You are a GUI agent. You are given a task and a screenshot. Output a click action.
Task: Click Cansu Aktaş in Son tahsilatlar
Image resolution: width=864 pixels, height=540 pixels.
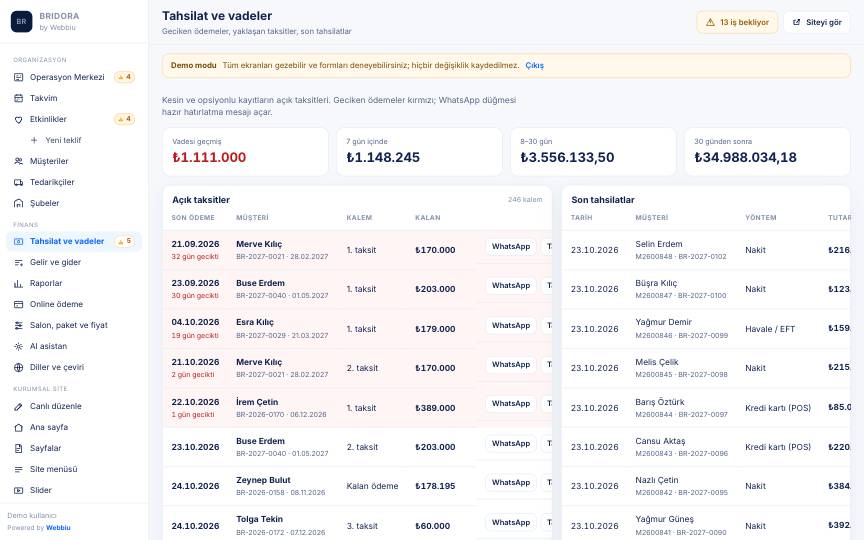660,441
